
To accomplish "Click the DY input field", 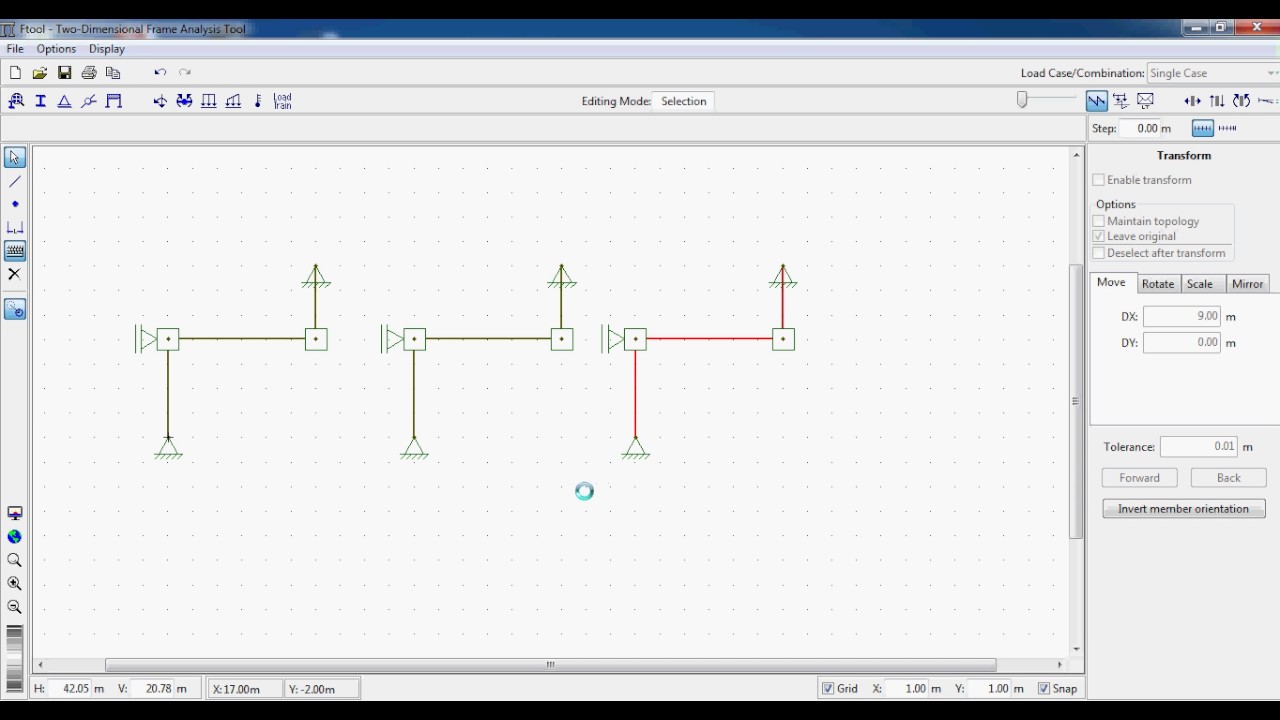I will pos(1182,342).
